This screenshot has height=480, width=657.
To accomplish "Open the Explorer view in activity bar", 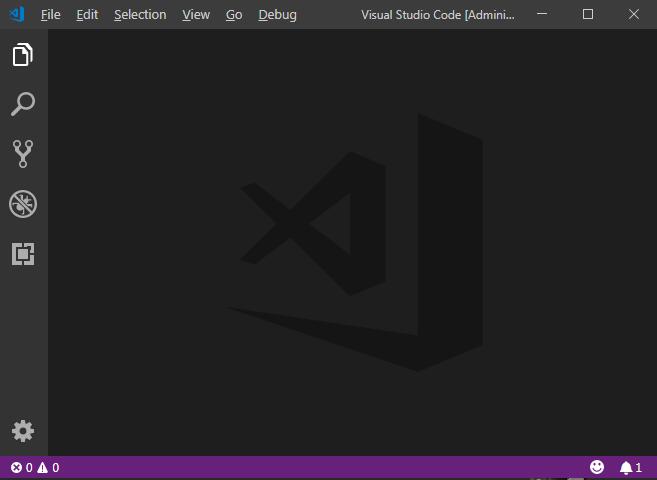I will (23, 54).
